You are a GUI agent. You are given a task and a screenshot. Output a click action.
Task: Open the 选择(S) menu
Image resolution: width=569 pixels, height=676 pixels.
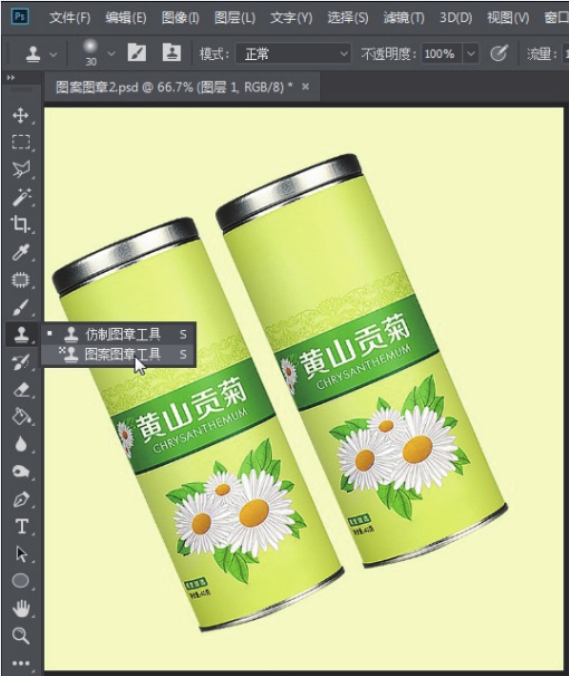tap(348, 18)
